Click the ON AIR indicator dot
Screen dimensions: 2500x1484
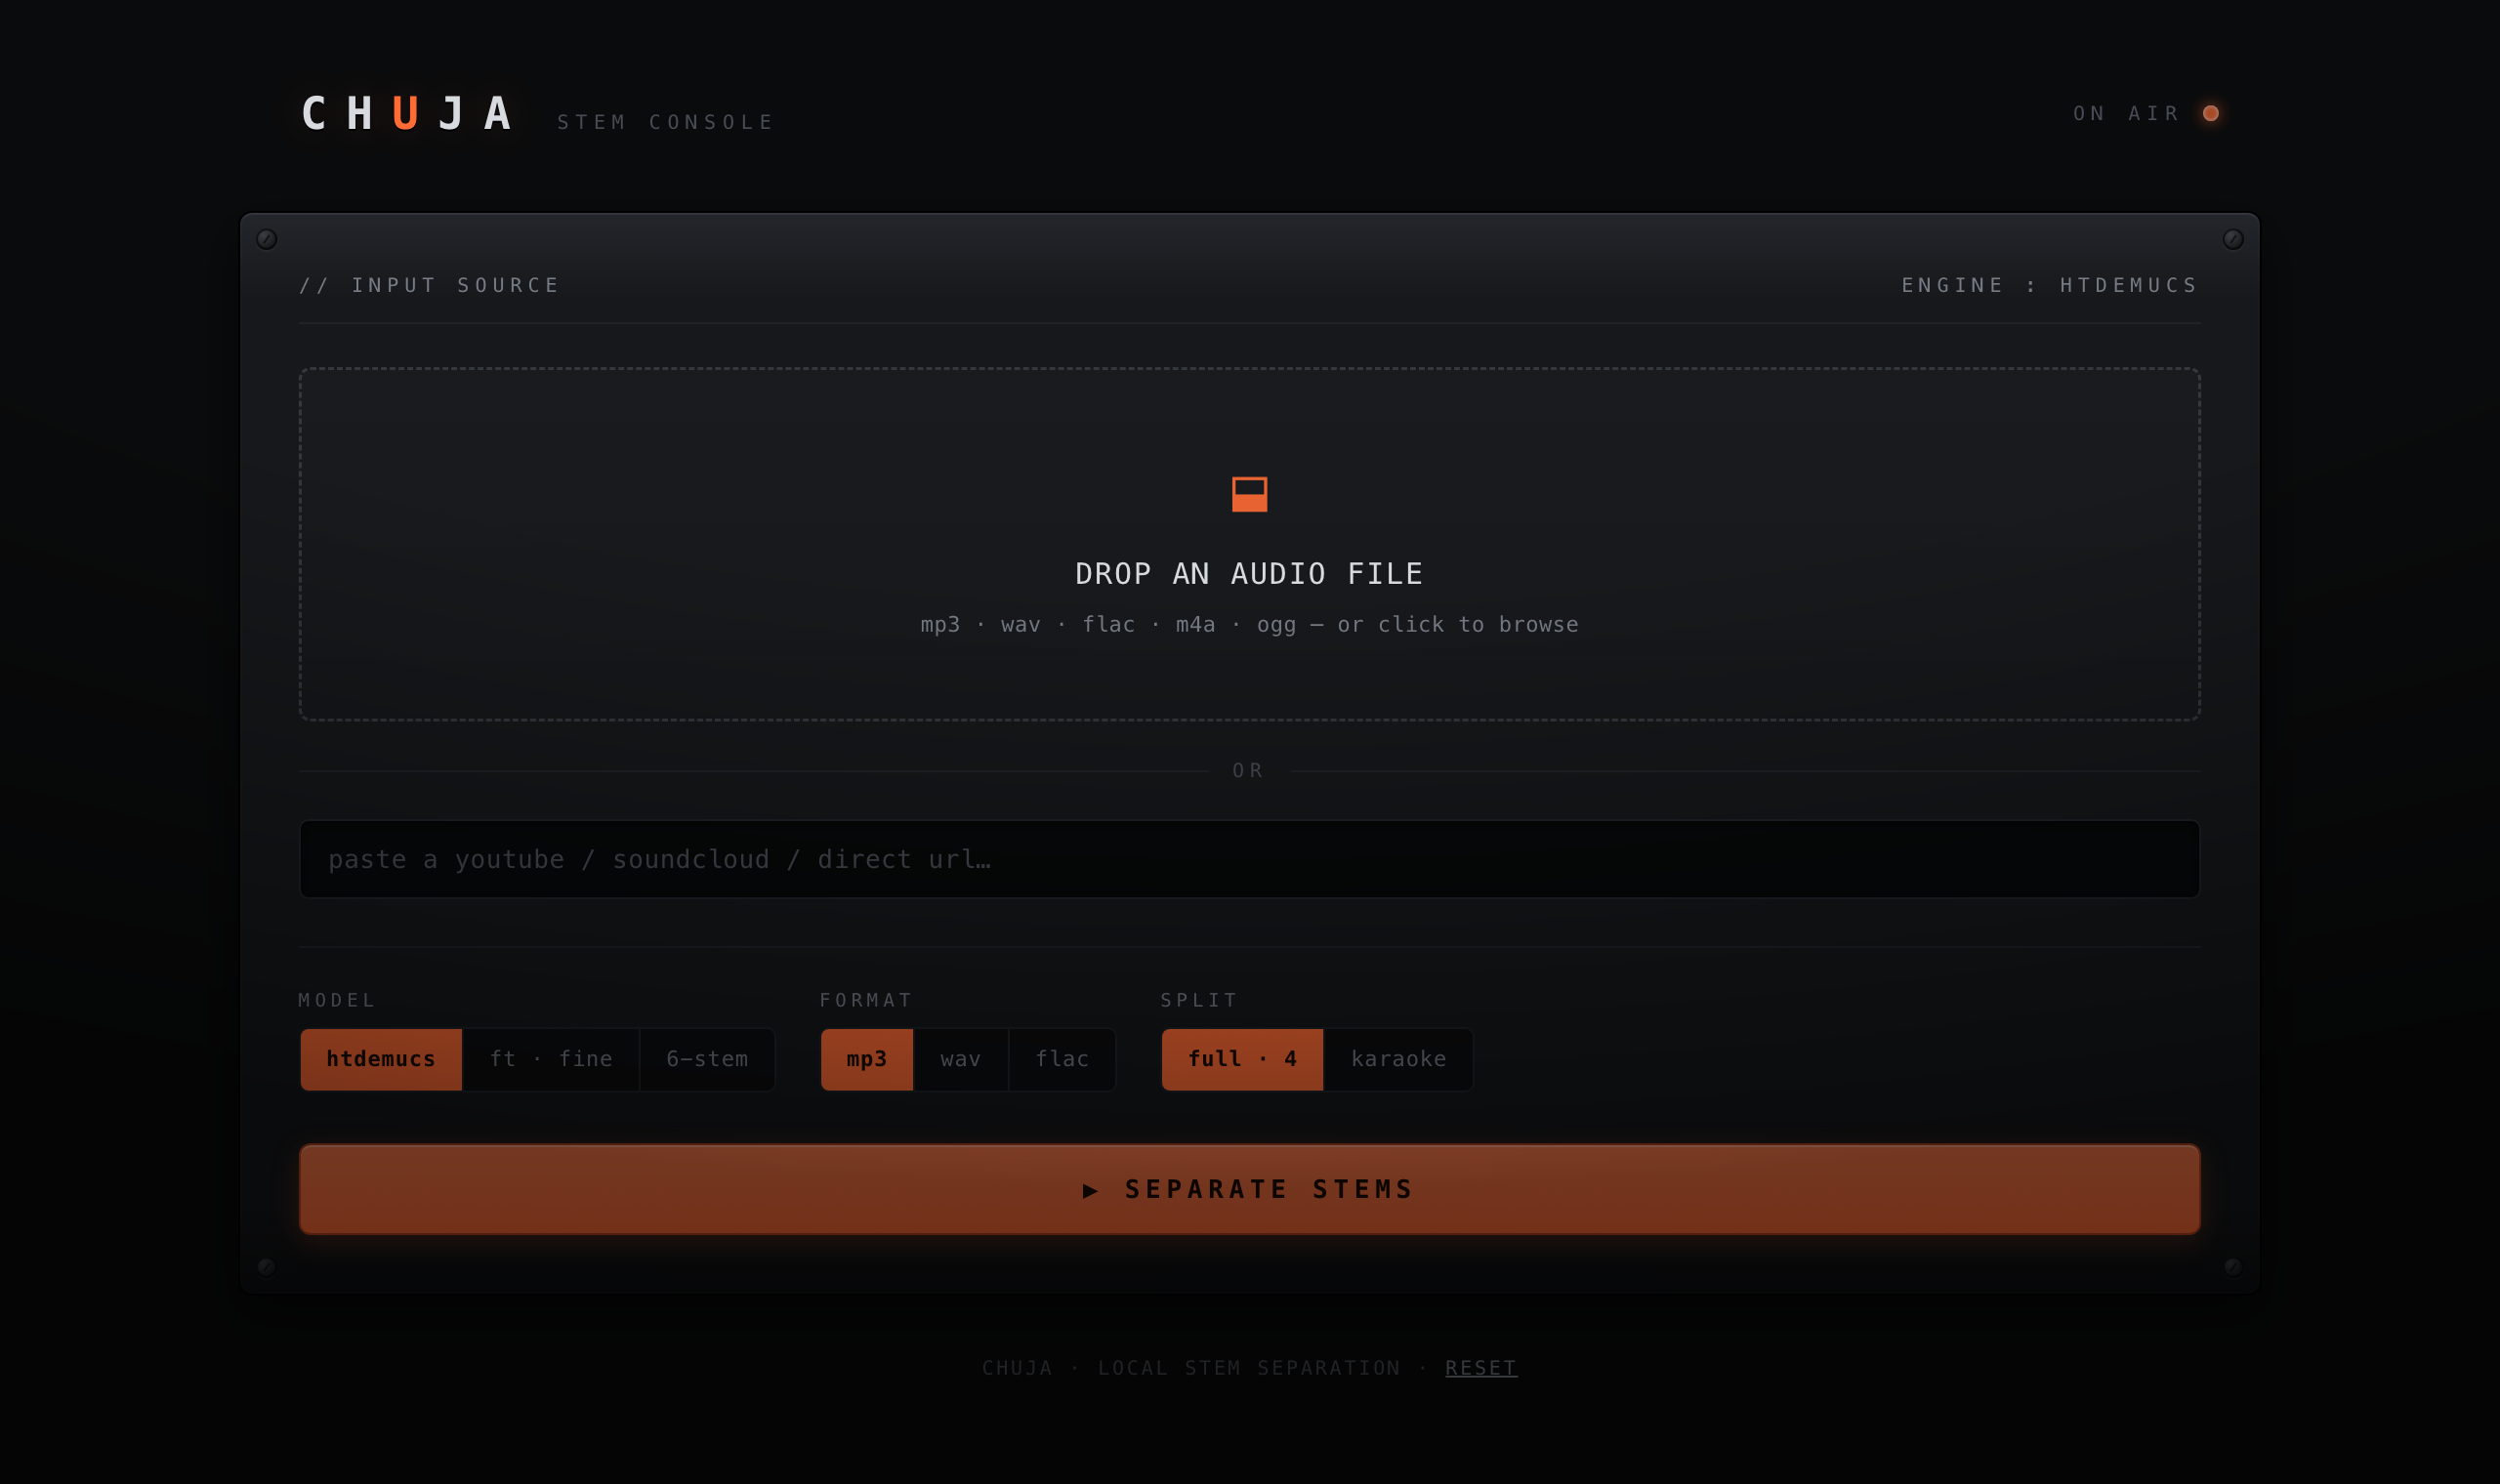2211,113
